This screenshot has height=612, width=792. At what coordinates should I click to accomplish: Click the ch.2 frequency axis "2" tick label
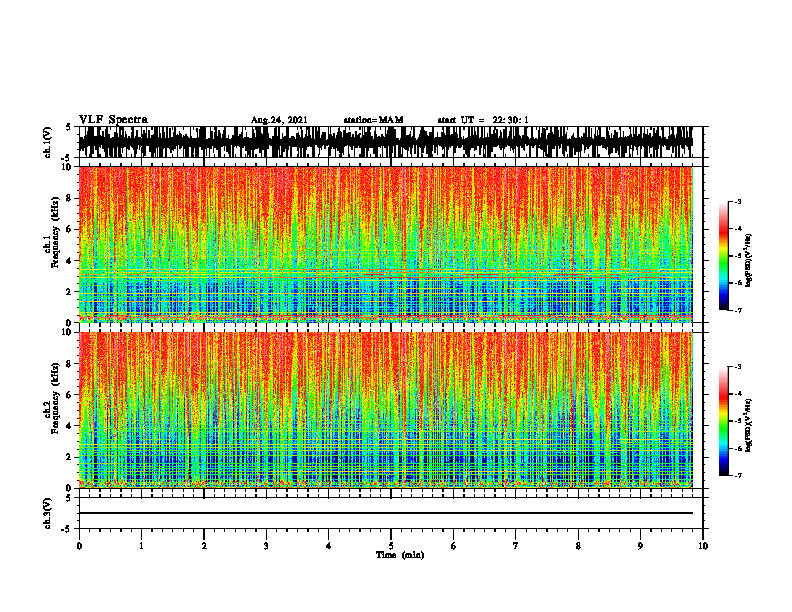point(70,457)
